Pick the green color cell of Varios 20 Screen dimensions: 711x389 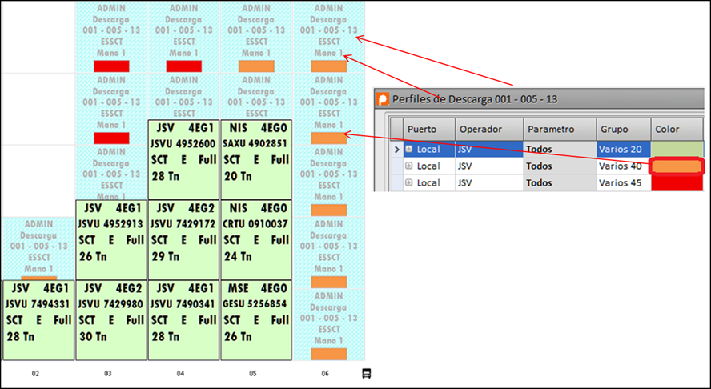(677, 149)
